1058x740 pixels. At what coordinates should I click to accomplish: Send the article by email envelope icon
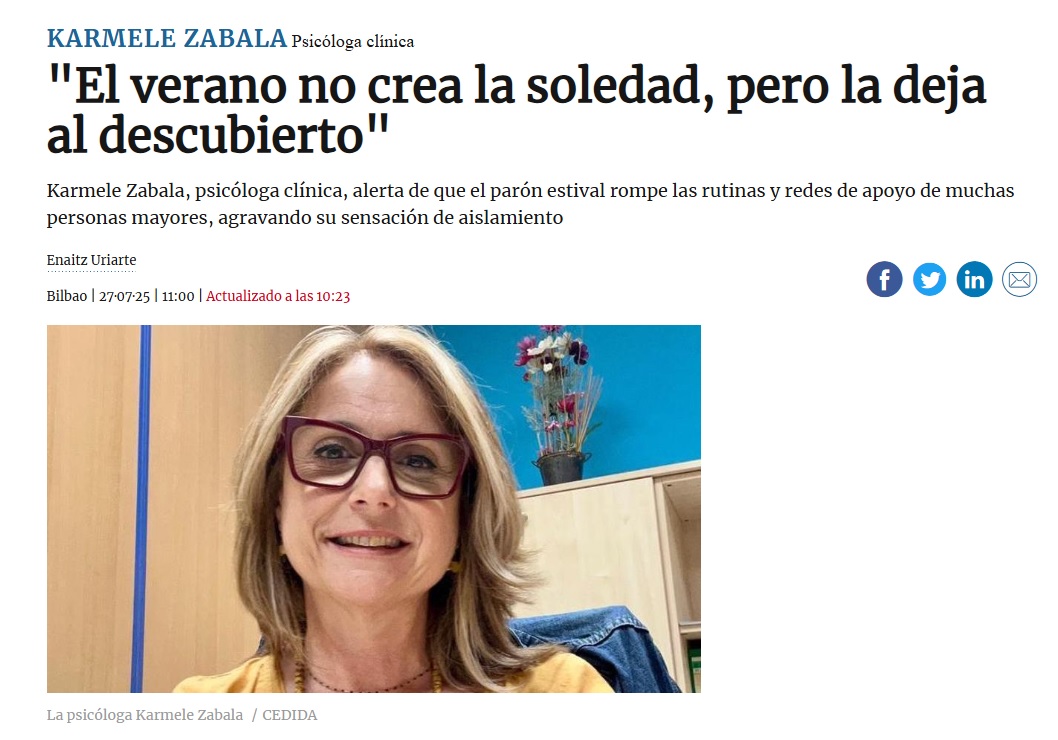click(1019, 279)
